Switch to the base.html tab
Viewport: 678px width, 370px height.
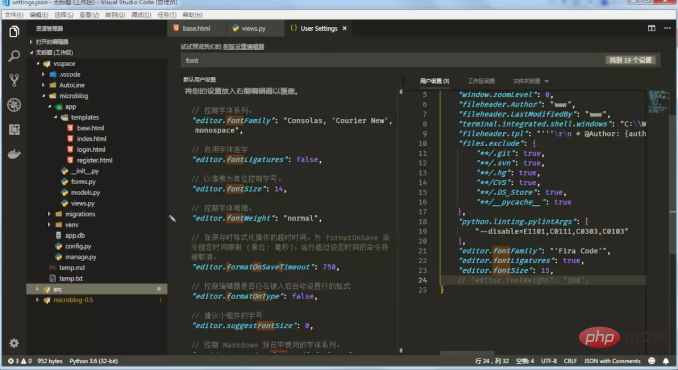click(x=196, y=29)
